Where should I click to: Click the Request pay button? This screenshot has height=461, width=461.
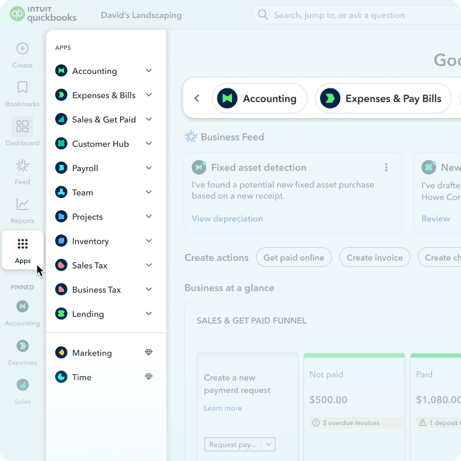[233, 444]
